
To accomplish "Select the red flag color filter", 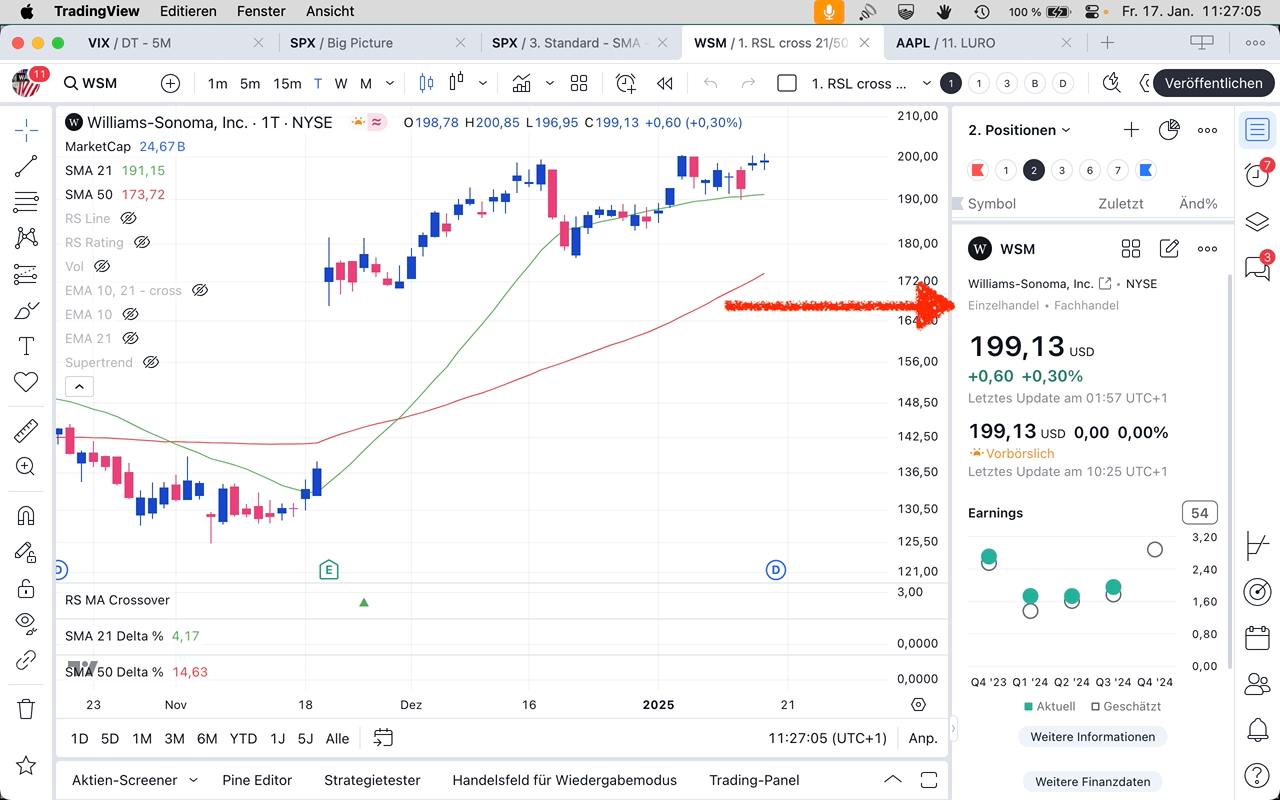I will [978, 171].
